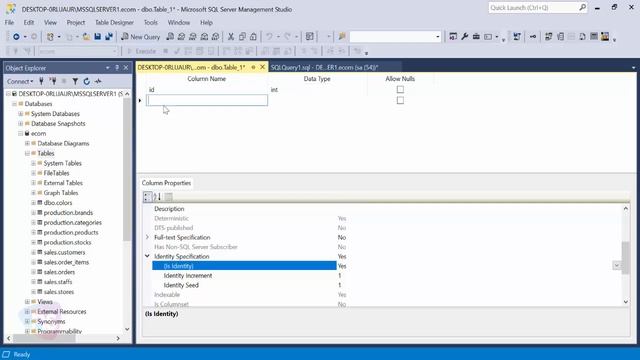This screenshot has height=360, width=640.
Task: Click the Alphabetical sort icon in Column Properties
Action: (x=157, y=197)
